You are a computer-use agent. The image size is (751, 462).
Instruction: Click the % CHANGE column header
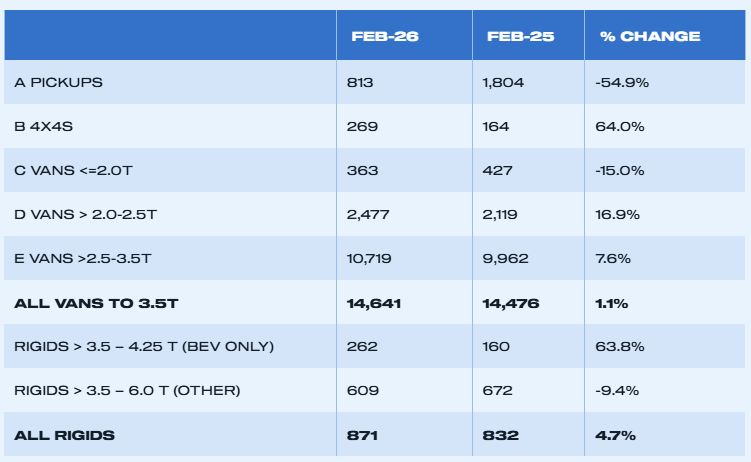[x=650, y=36]
